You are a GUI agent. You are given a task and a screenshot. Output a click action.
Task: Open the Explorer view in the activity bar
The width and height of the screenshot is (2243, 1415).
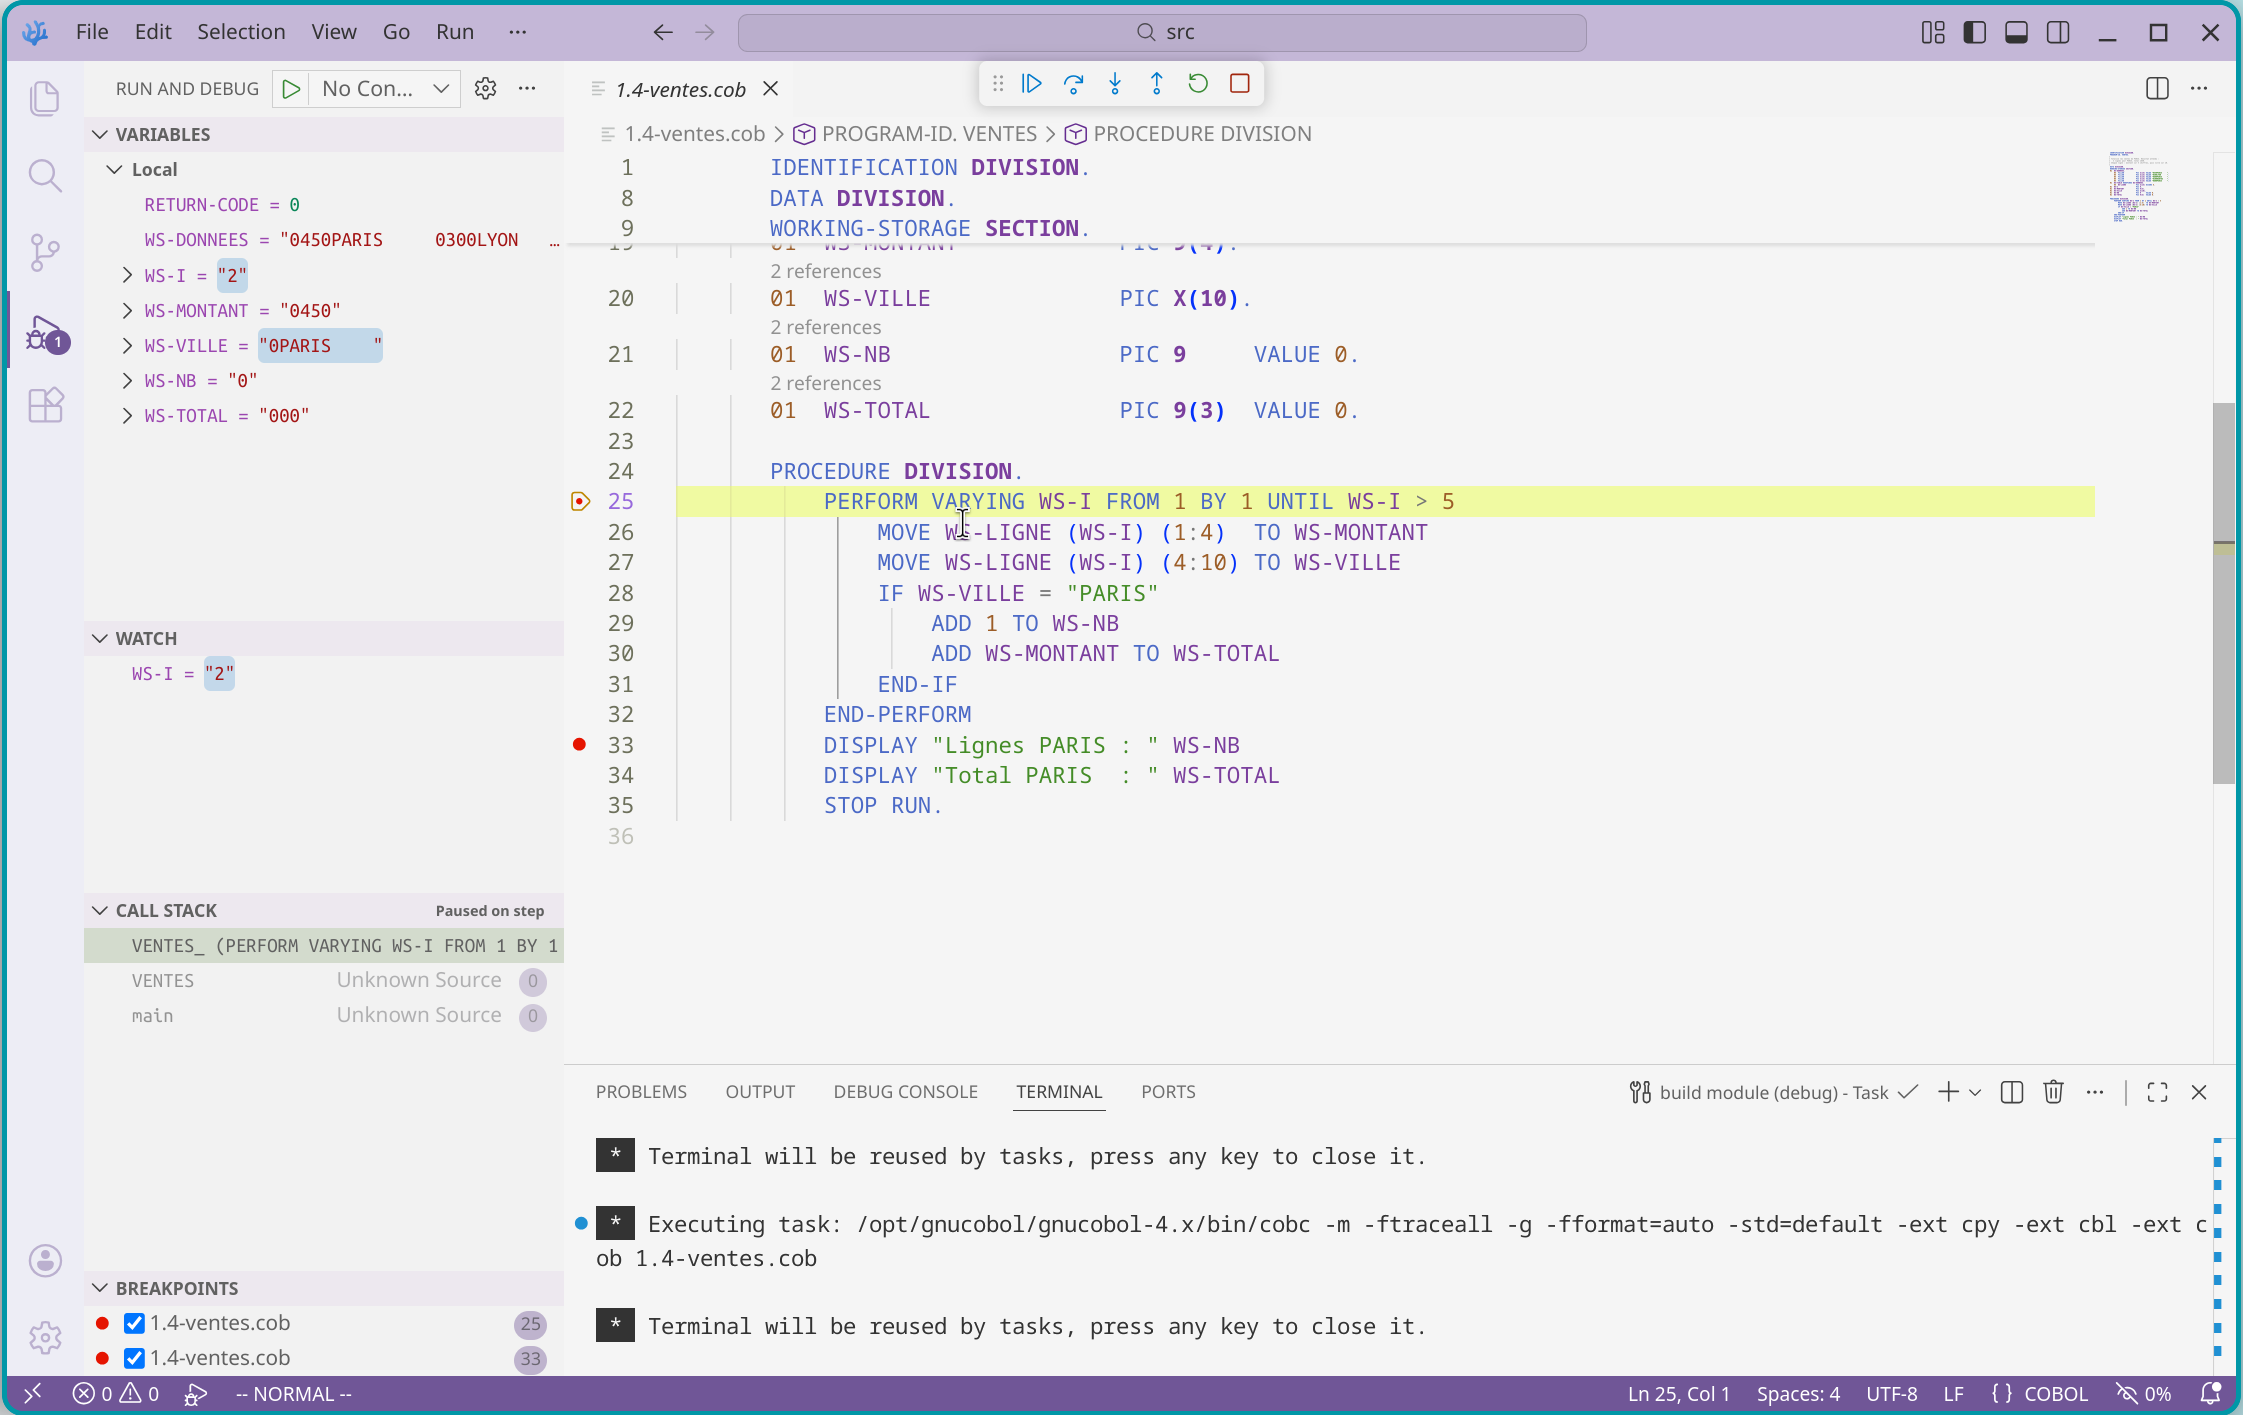[x=45, y=98]
